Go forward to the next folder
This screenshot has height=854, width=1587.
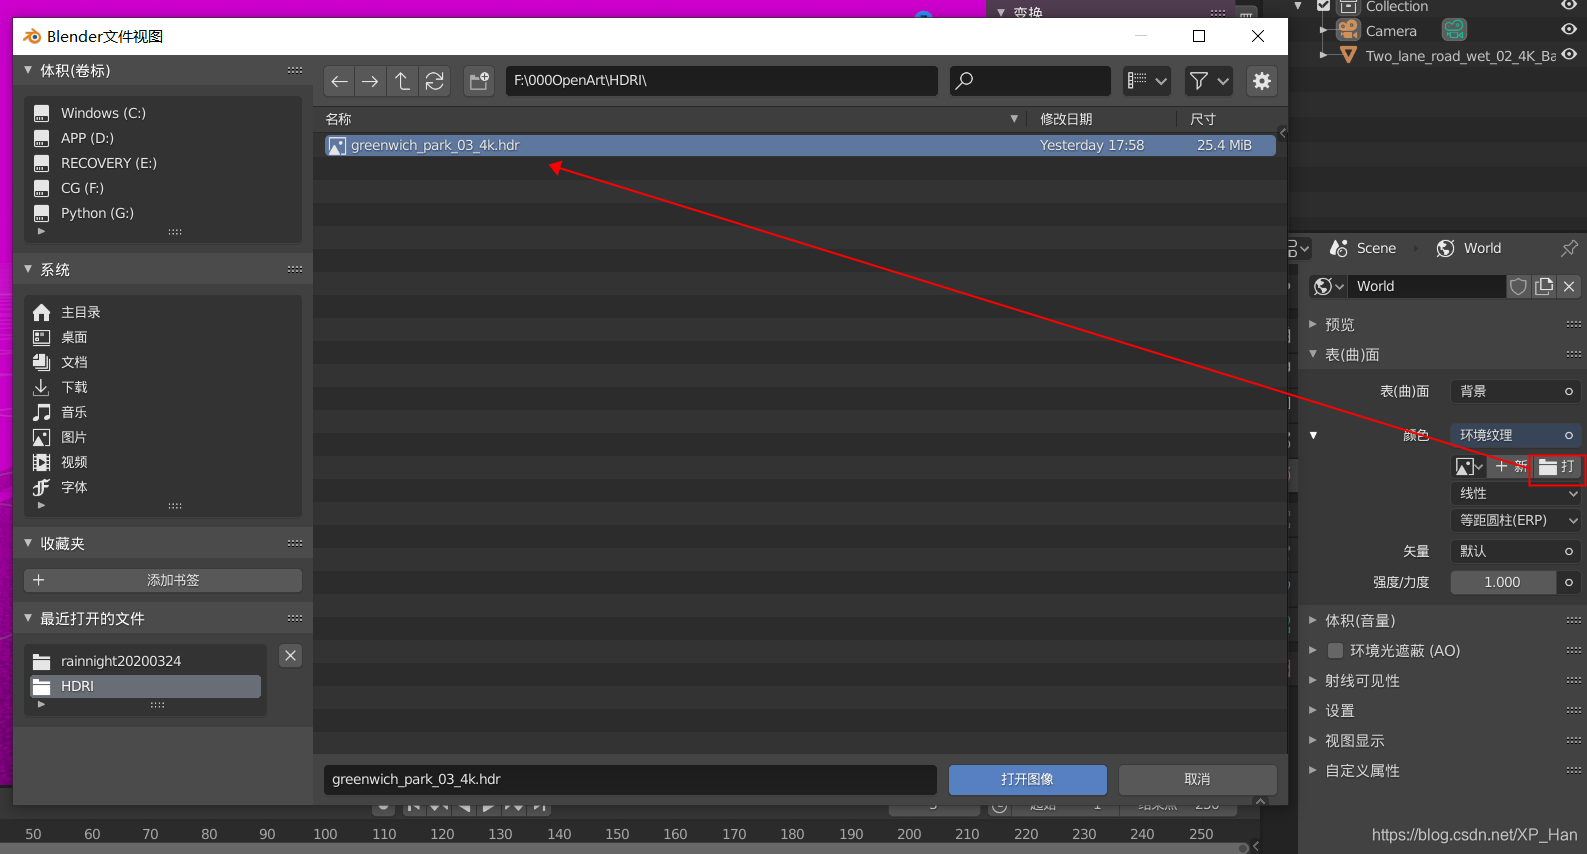(370, 81)
